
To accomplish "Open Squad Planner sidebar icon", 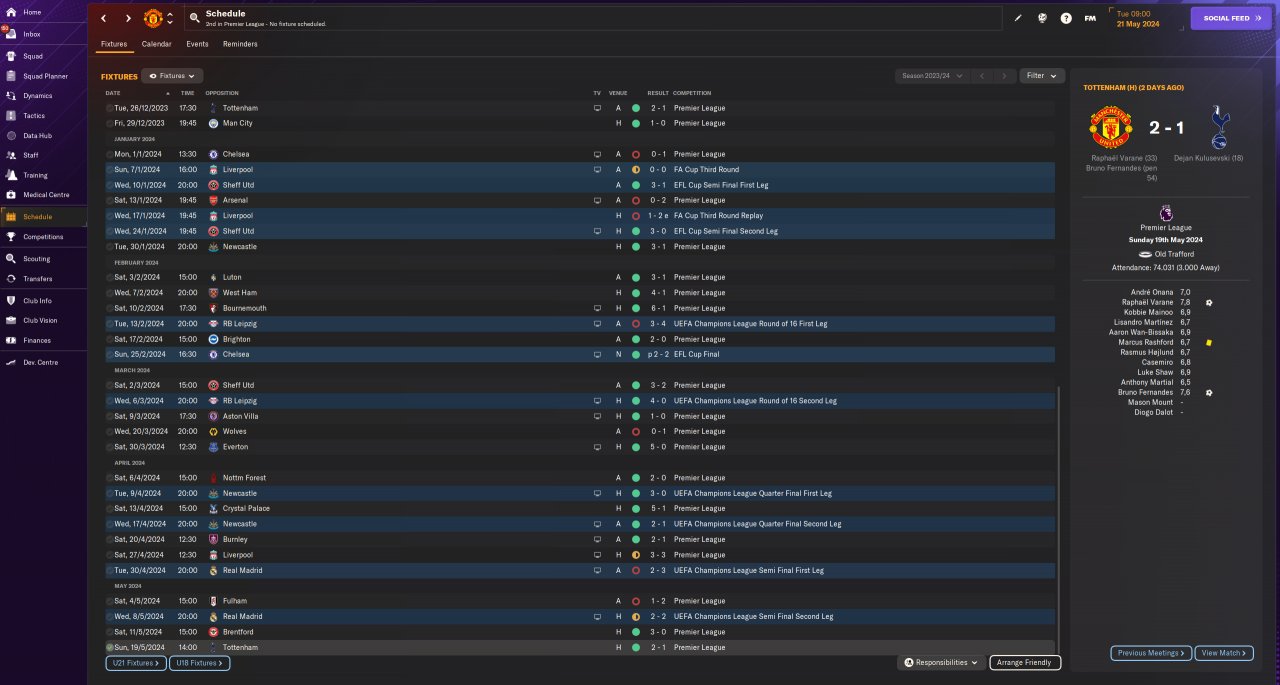I will (x=11, y=76).
